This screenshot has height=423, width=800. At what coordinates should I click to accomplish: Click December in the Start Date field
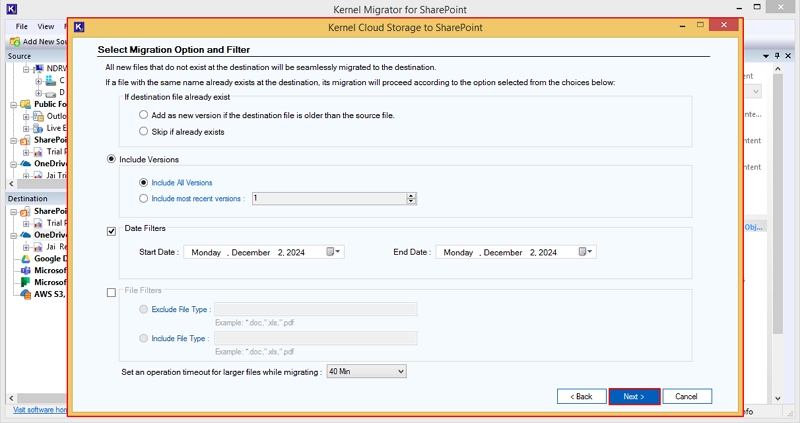tap(251, 252)
